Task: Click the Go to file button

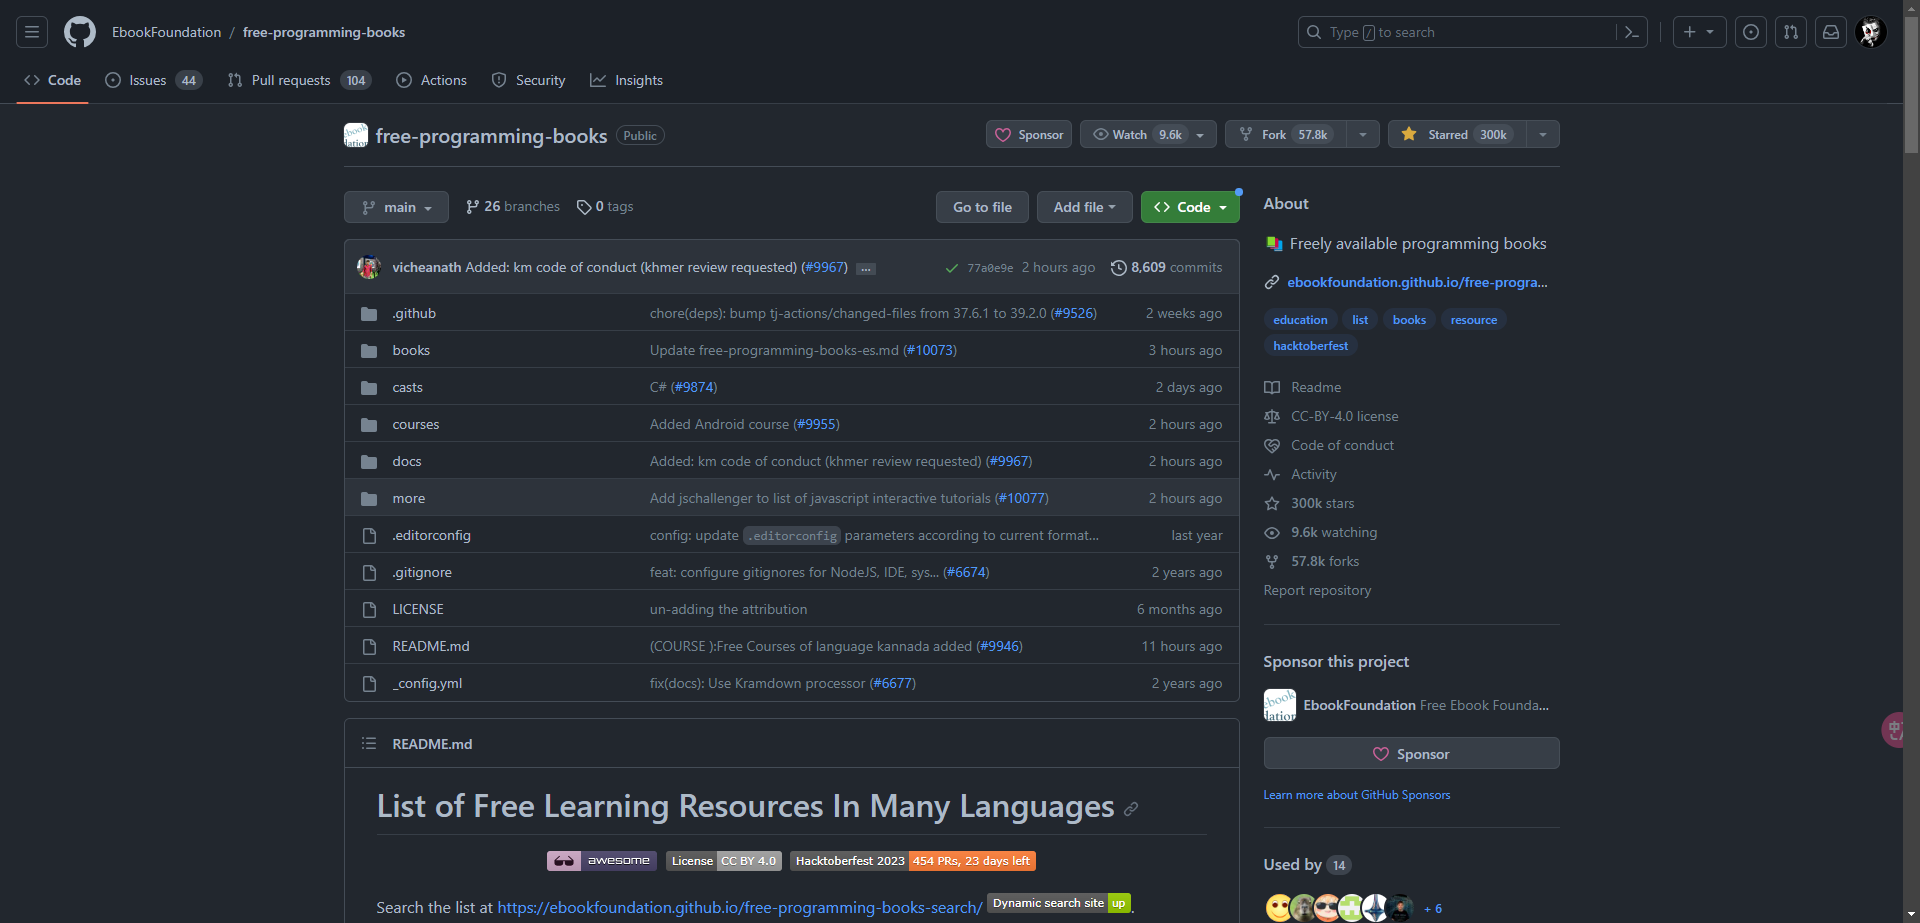Action: tap(982, 207)
